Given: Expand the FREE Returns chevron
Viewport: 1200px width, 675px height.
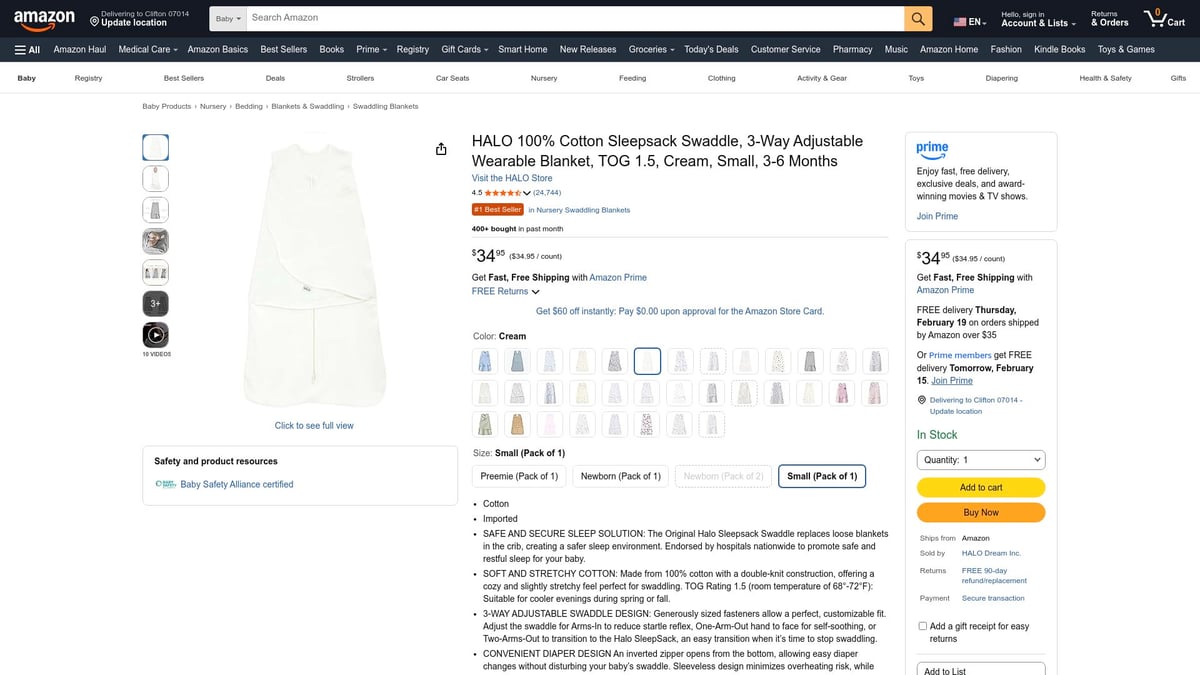Looking at the screenshot, I should (x=536, y=292).
